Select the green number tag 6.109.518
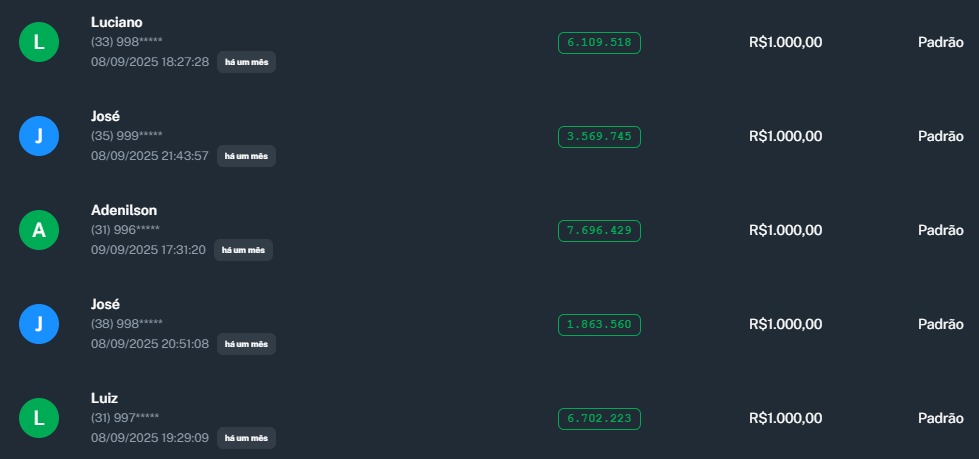Image resolution: width=979 pixels, height=459 pixels. 599,42
